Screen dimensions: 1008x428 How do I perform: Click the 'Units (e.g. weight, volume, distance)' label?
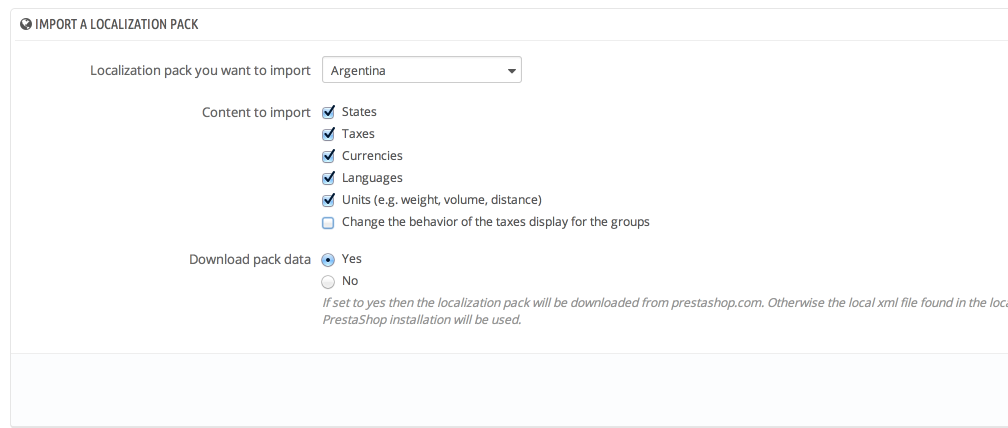coord(441,200)
